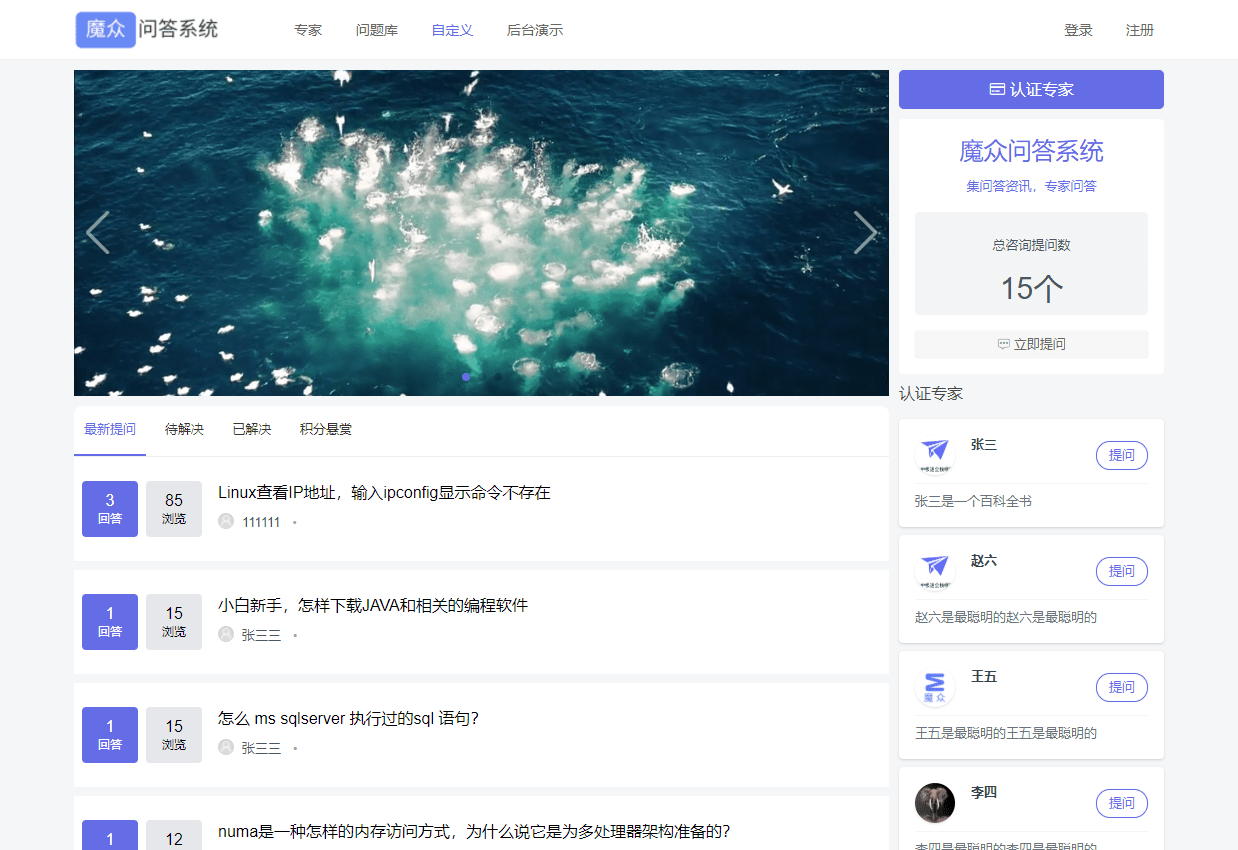The height and width of the screenshot is (850, 1238).
Task: Open question about numa 内存访问方式
Action: point(474,832)
